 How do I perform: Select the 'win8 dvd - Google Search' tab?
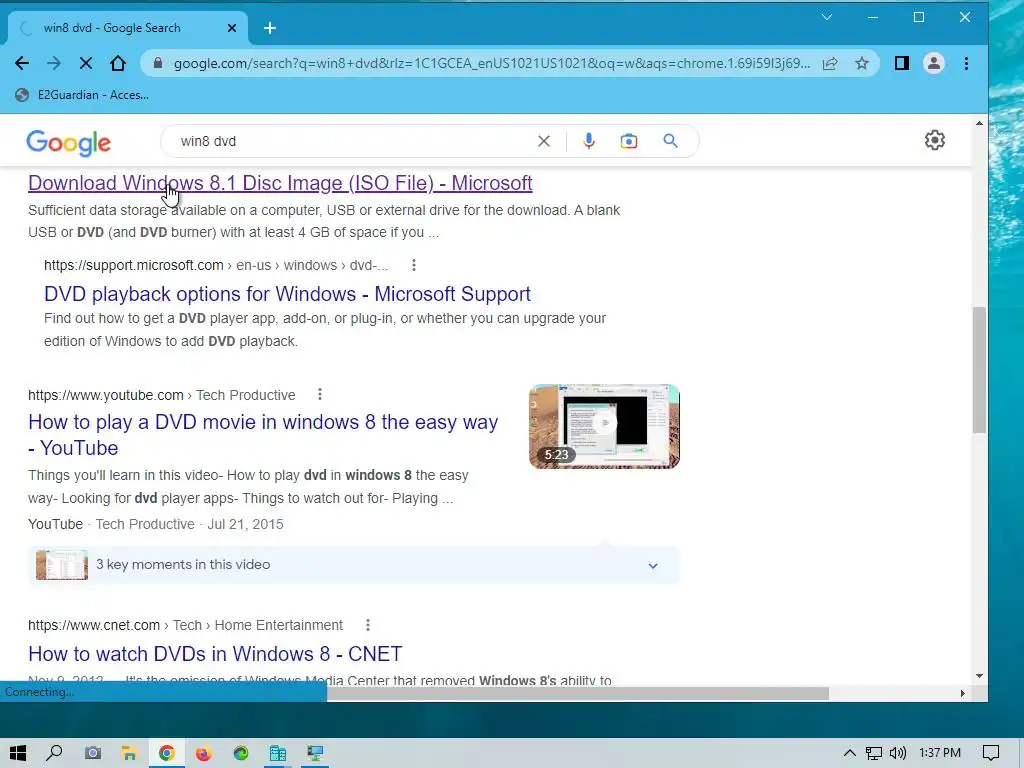pyautogui.click(x=128, y=28)
